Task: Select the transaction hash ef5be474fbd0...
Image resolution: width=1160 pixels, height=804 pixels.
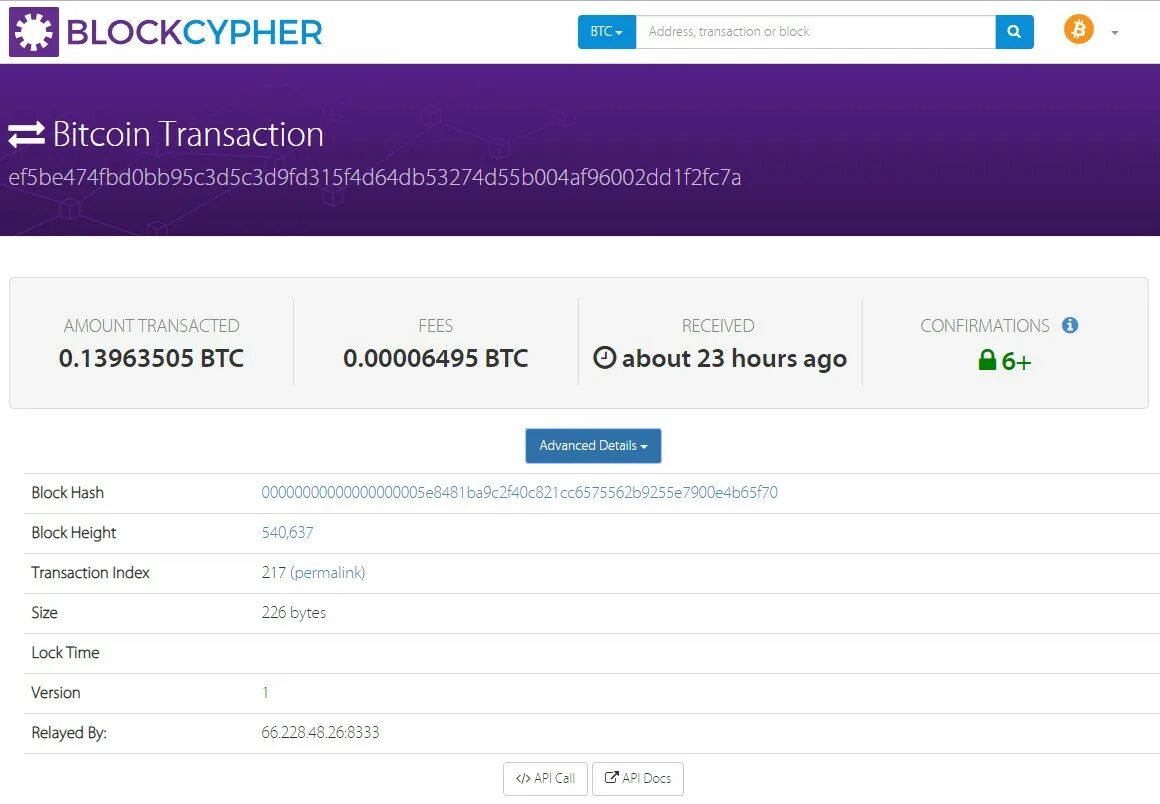Action: [374, 178]
